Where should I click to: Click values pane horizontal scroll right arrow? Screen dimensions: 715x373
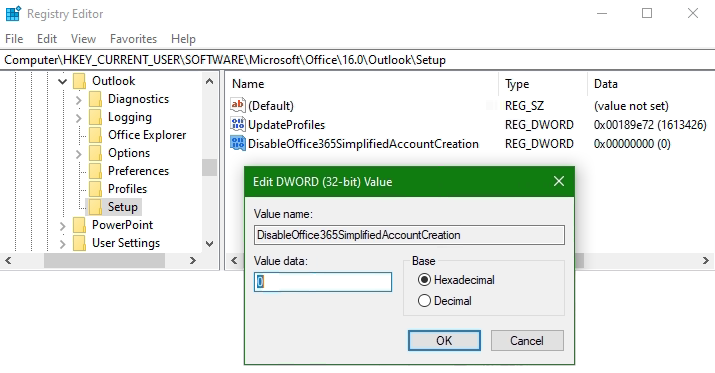tap(706, 260)
